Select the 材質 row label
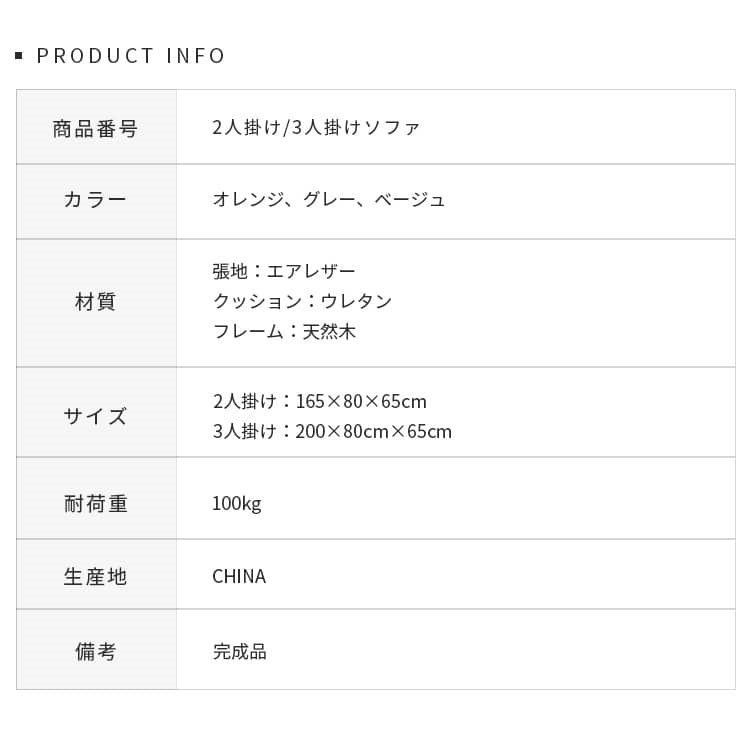Screen dimensions: 750x750 [95, 302]
